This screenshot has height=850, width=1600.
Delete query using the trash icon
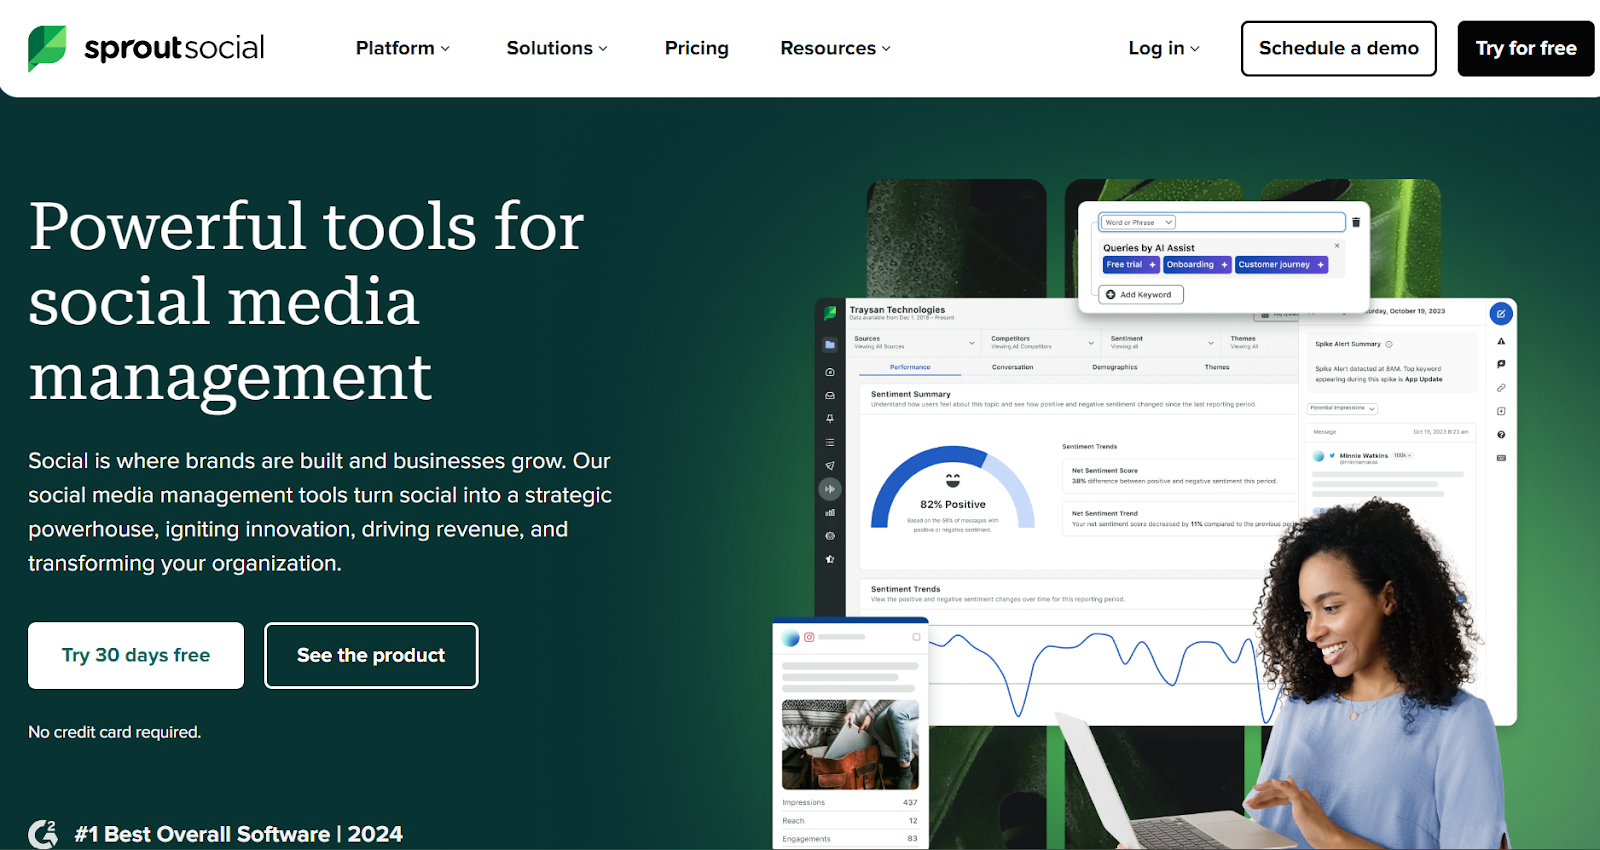[1356, 222]
